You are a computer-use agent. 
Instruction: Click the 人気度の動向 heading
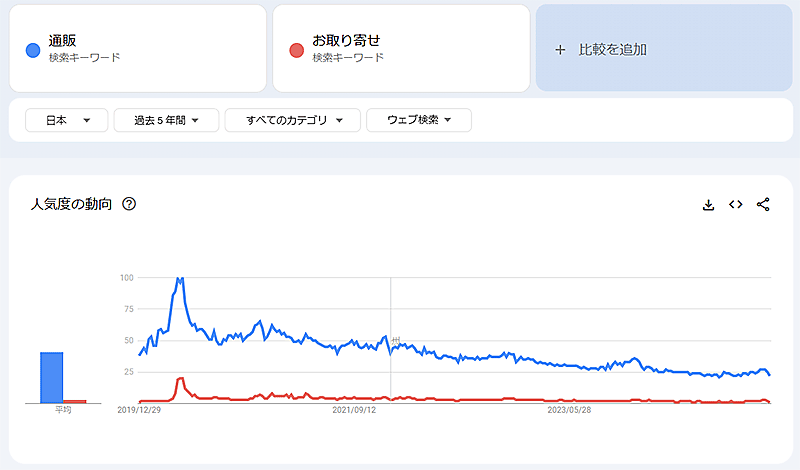pos(71,204)
